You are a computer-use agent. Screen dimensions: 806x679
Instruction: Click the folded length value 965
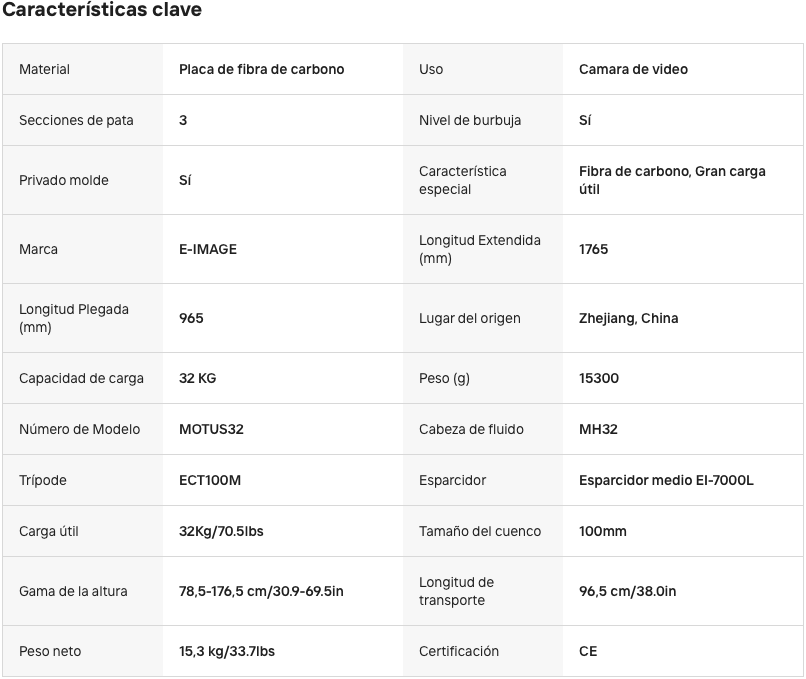point(191,318)
